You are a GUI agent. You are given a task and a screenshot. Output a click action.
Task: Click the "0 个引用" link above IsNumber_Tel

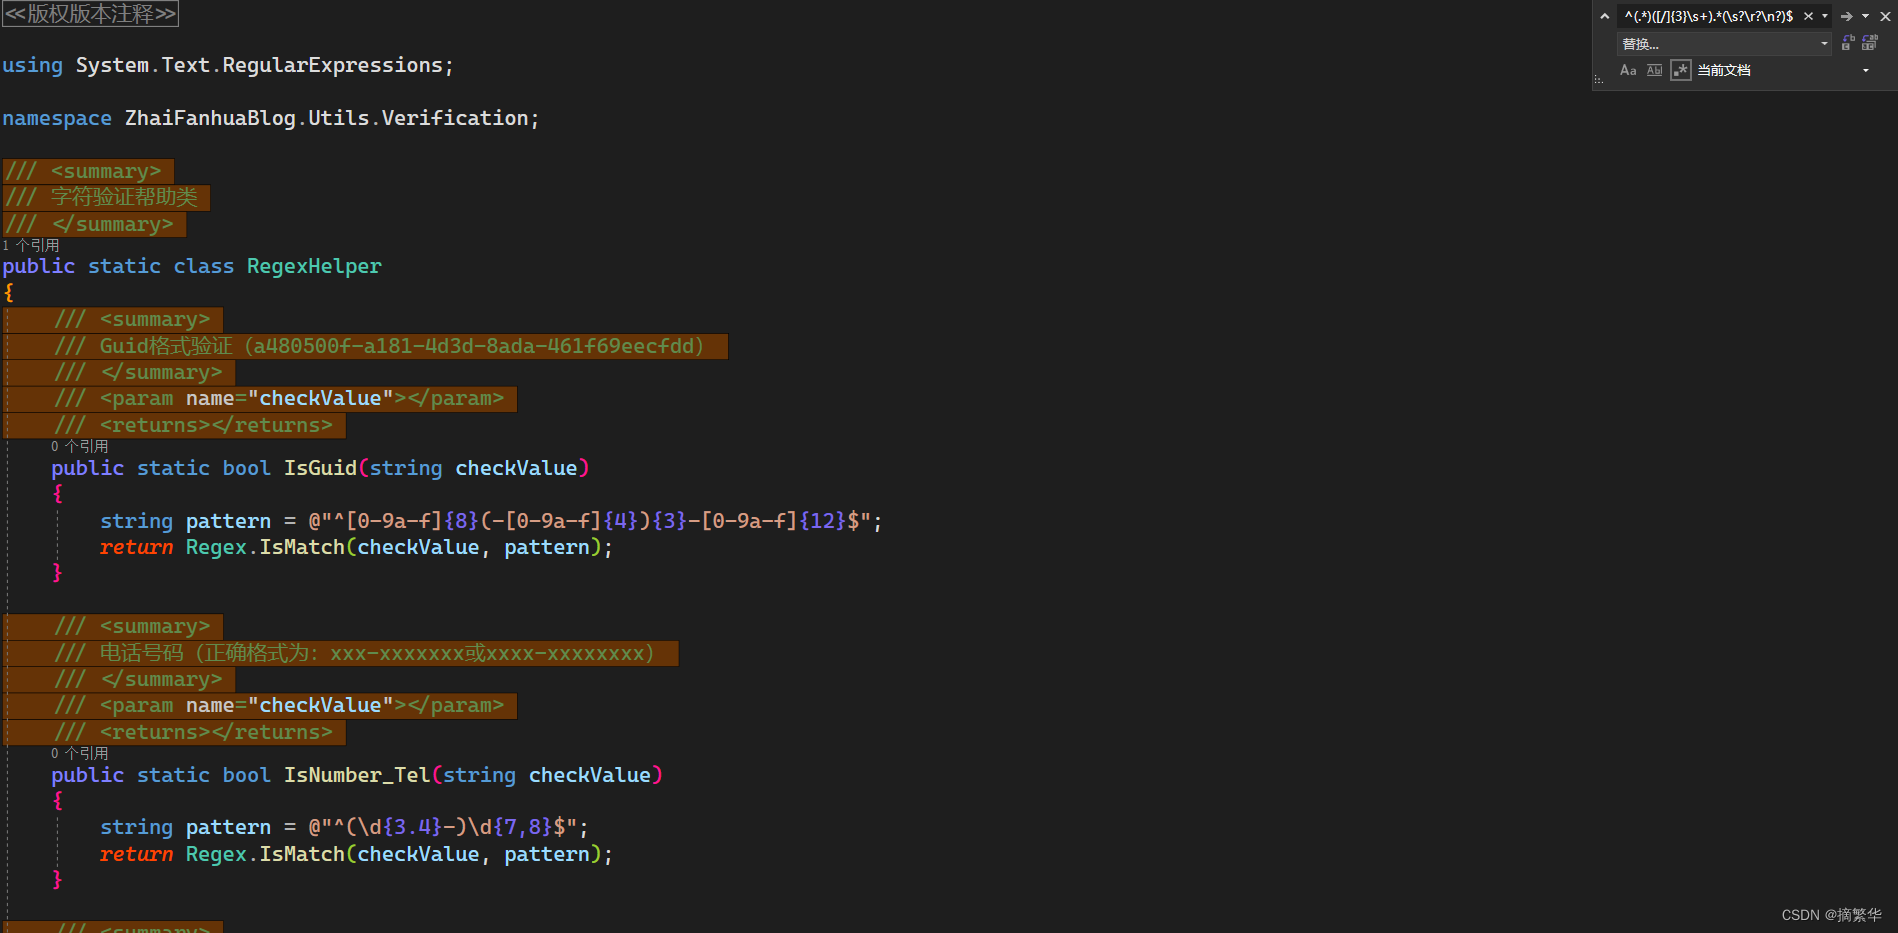80,753
